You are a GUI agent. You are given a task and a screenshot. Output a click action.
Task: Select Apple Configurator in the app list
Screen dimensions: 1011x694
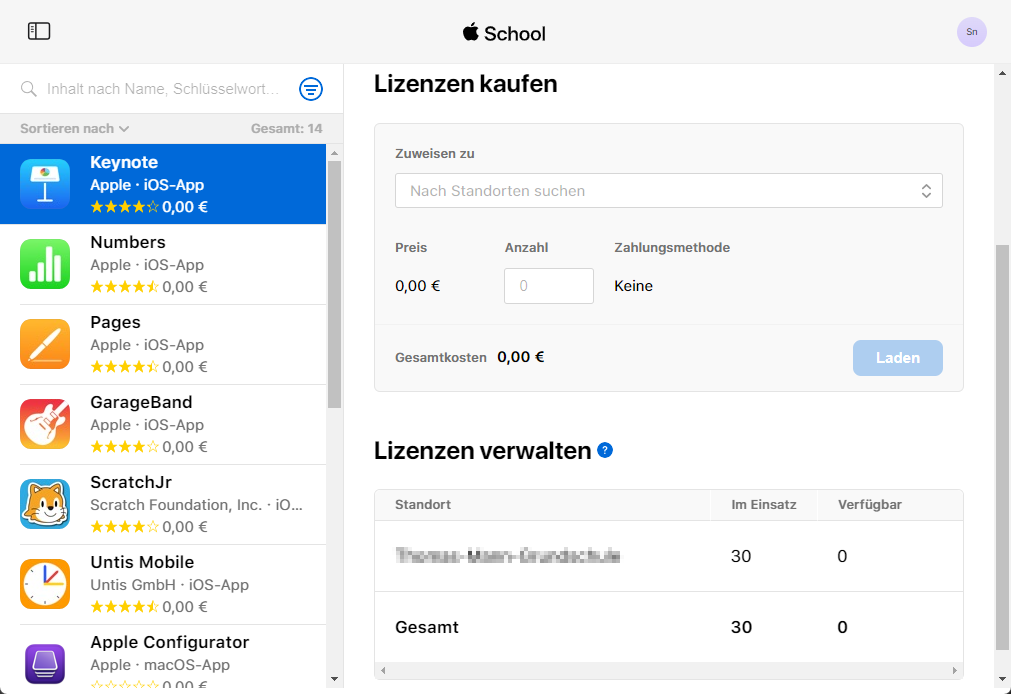pyautogui.click(x=163, y=658)
